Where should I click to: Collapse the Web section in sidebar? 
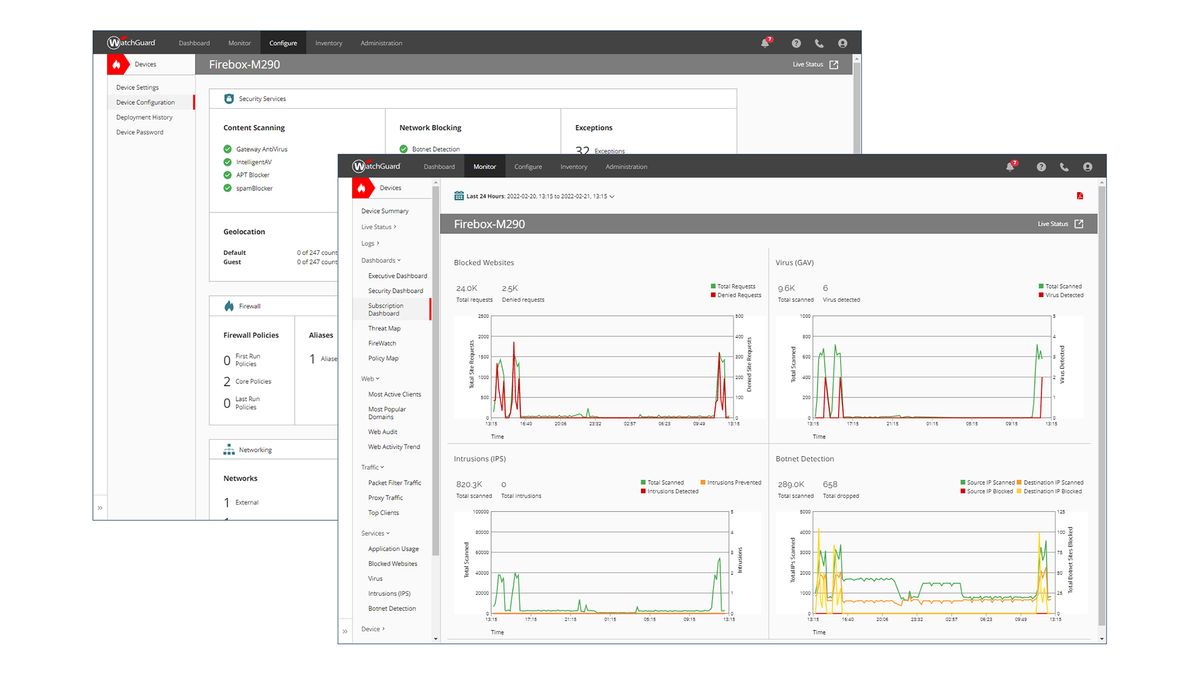coord(368,378)
